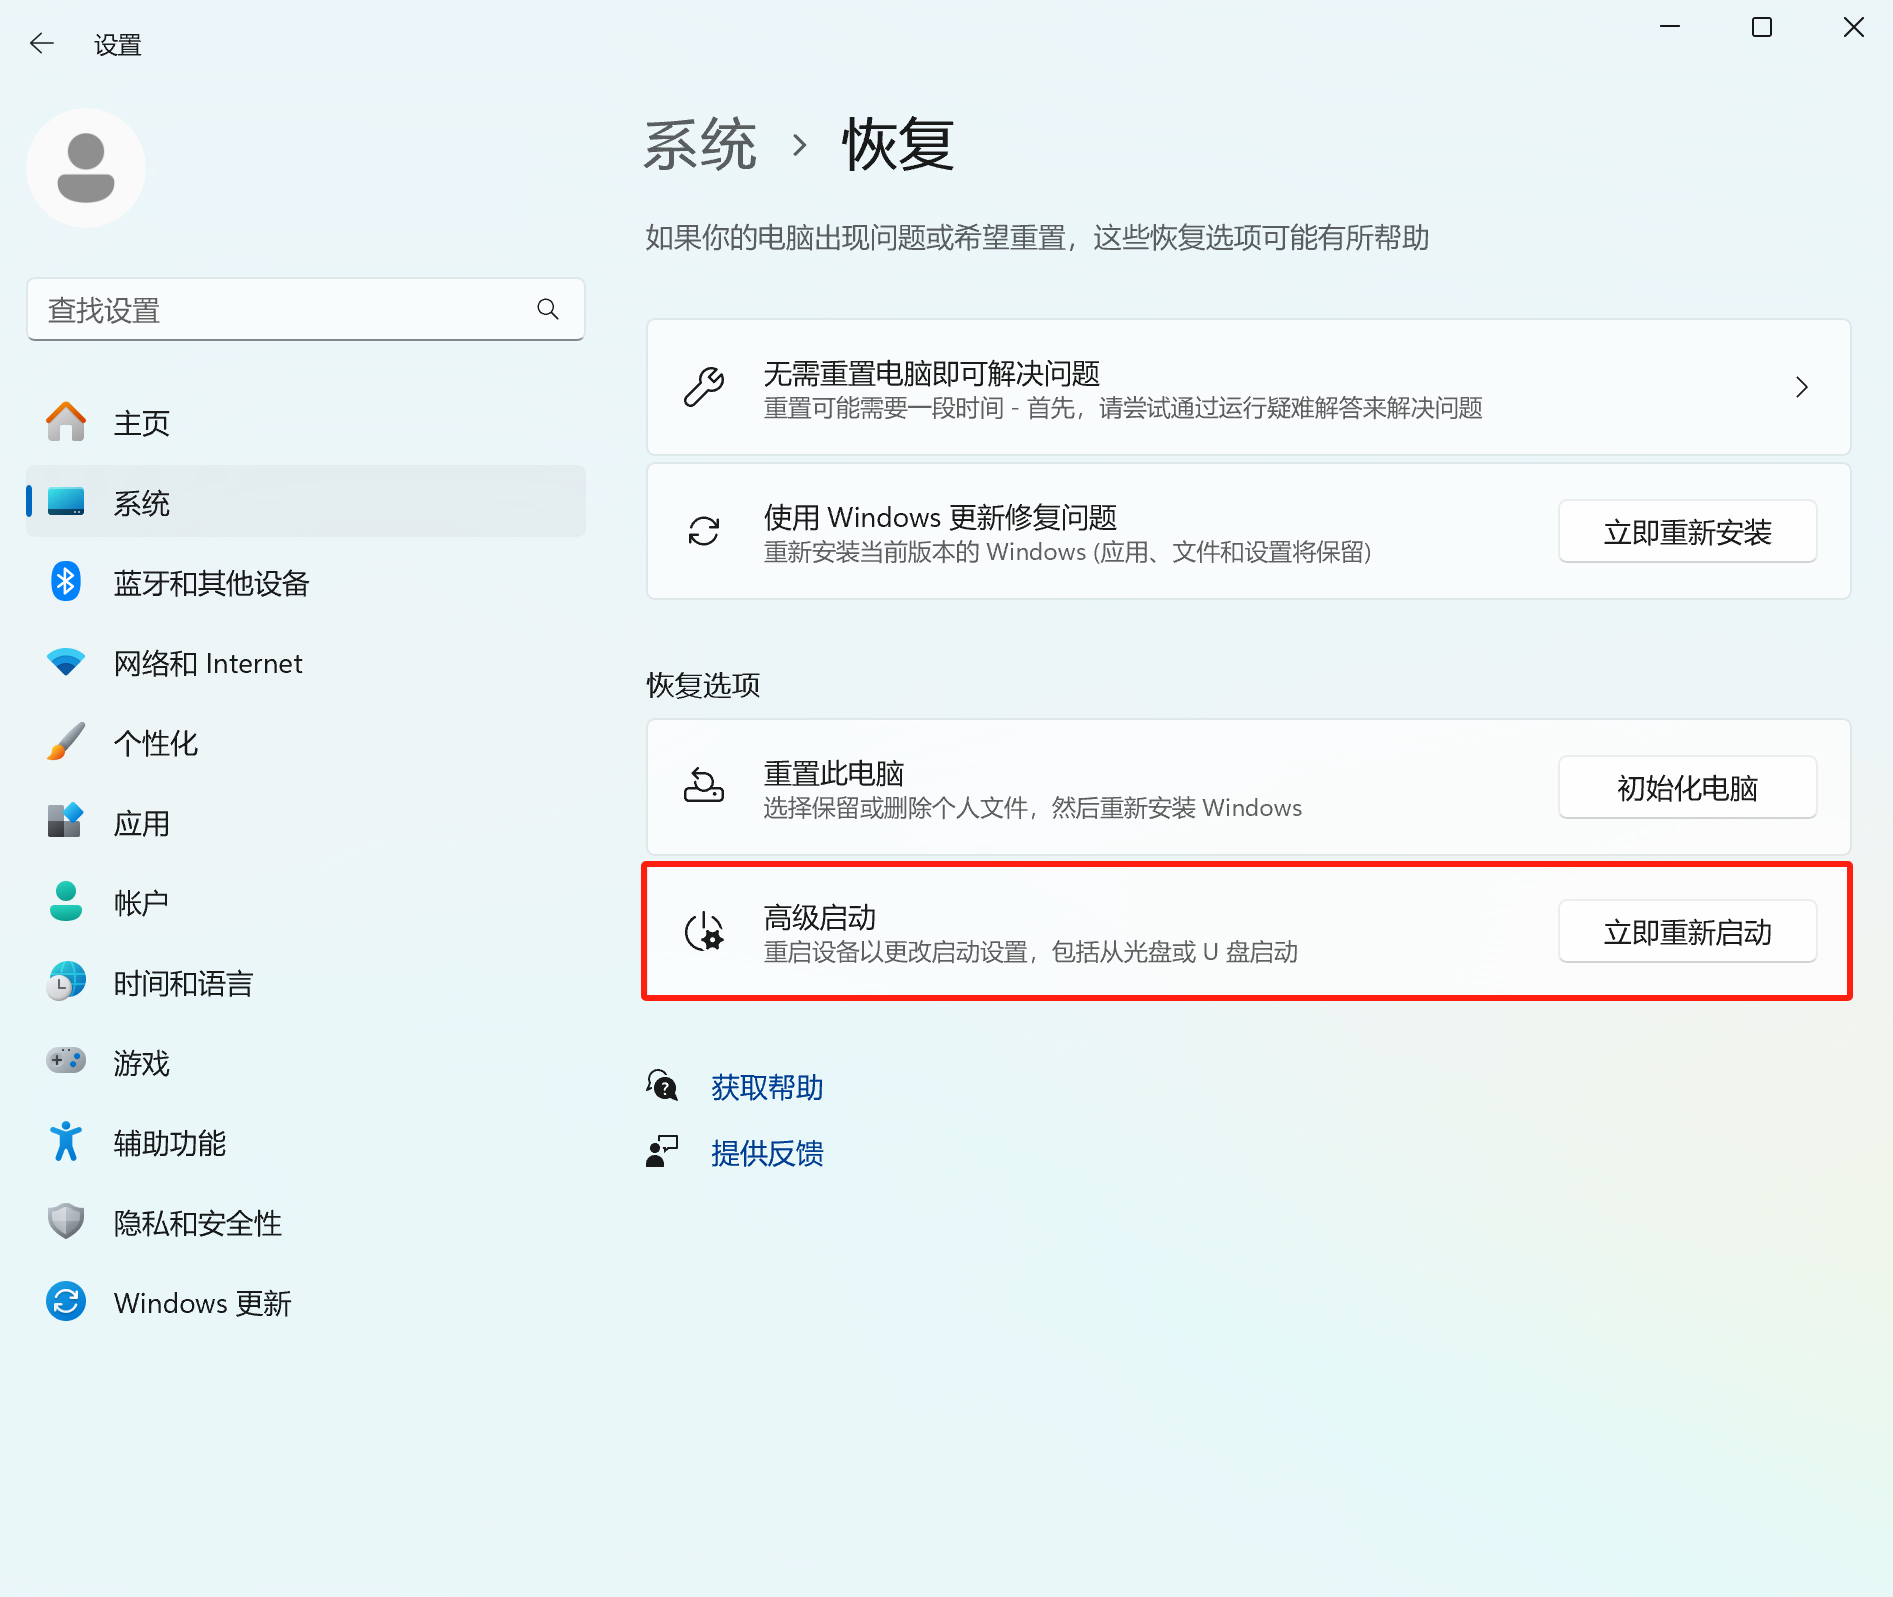
Task: Open 隐私和安全性 section
Action: pos(306,1222)
